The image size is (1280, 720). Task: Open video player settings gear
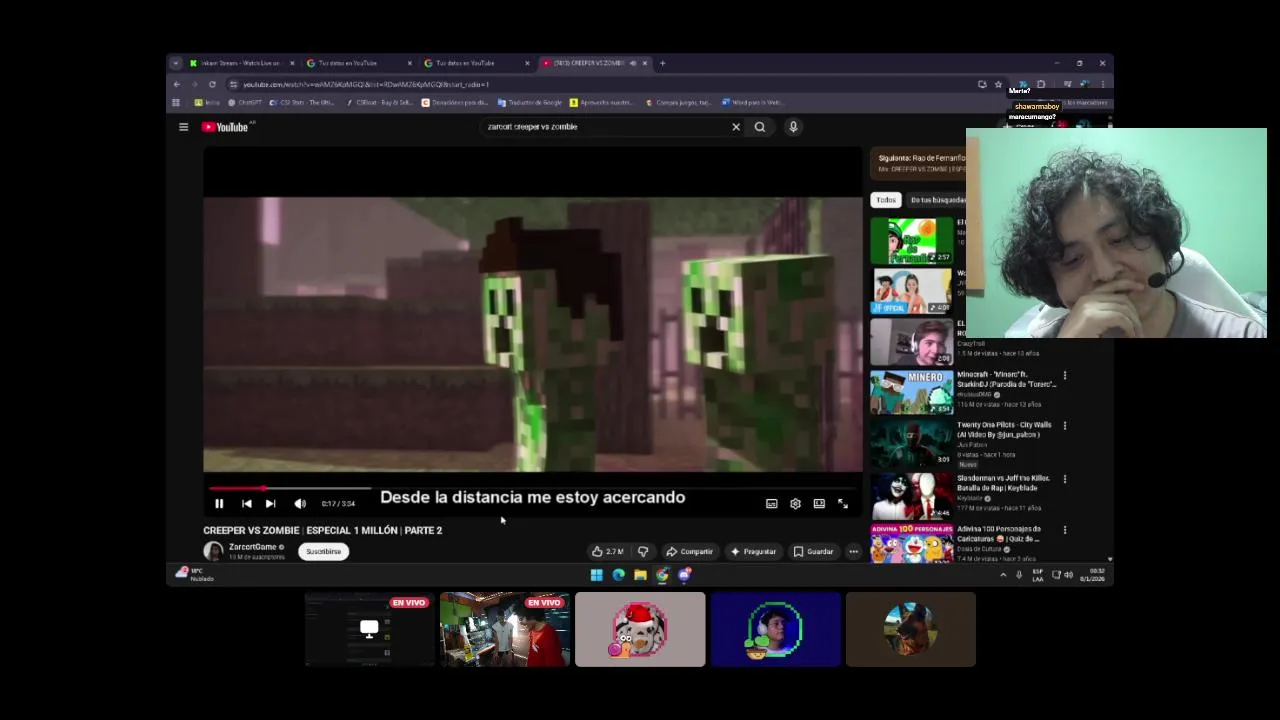coord(795,504)
